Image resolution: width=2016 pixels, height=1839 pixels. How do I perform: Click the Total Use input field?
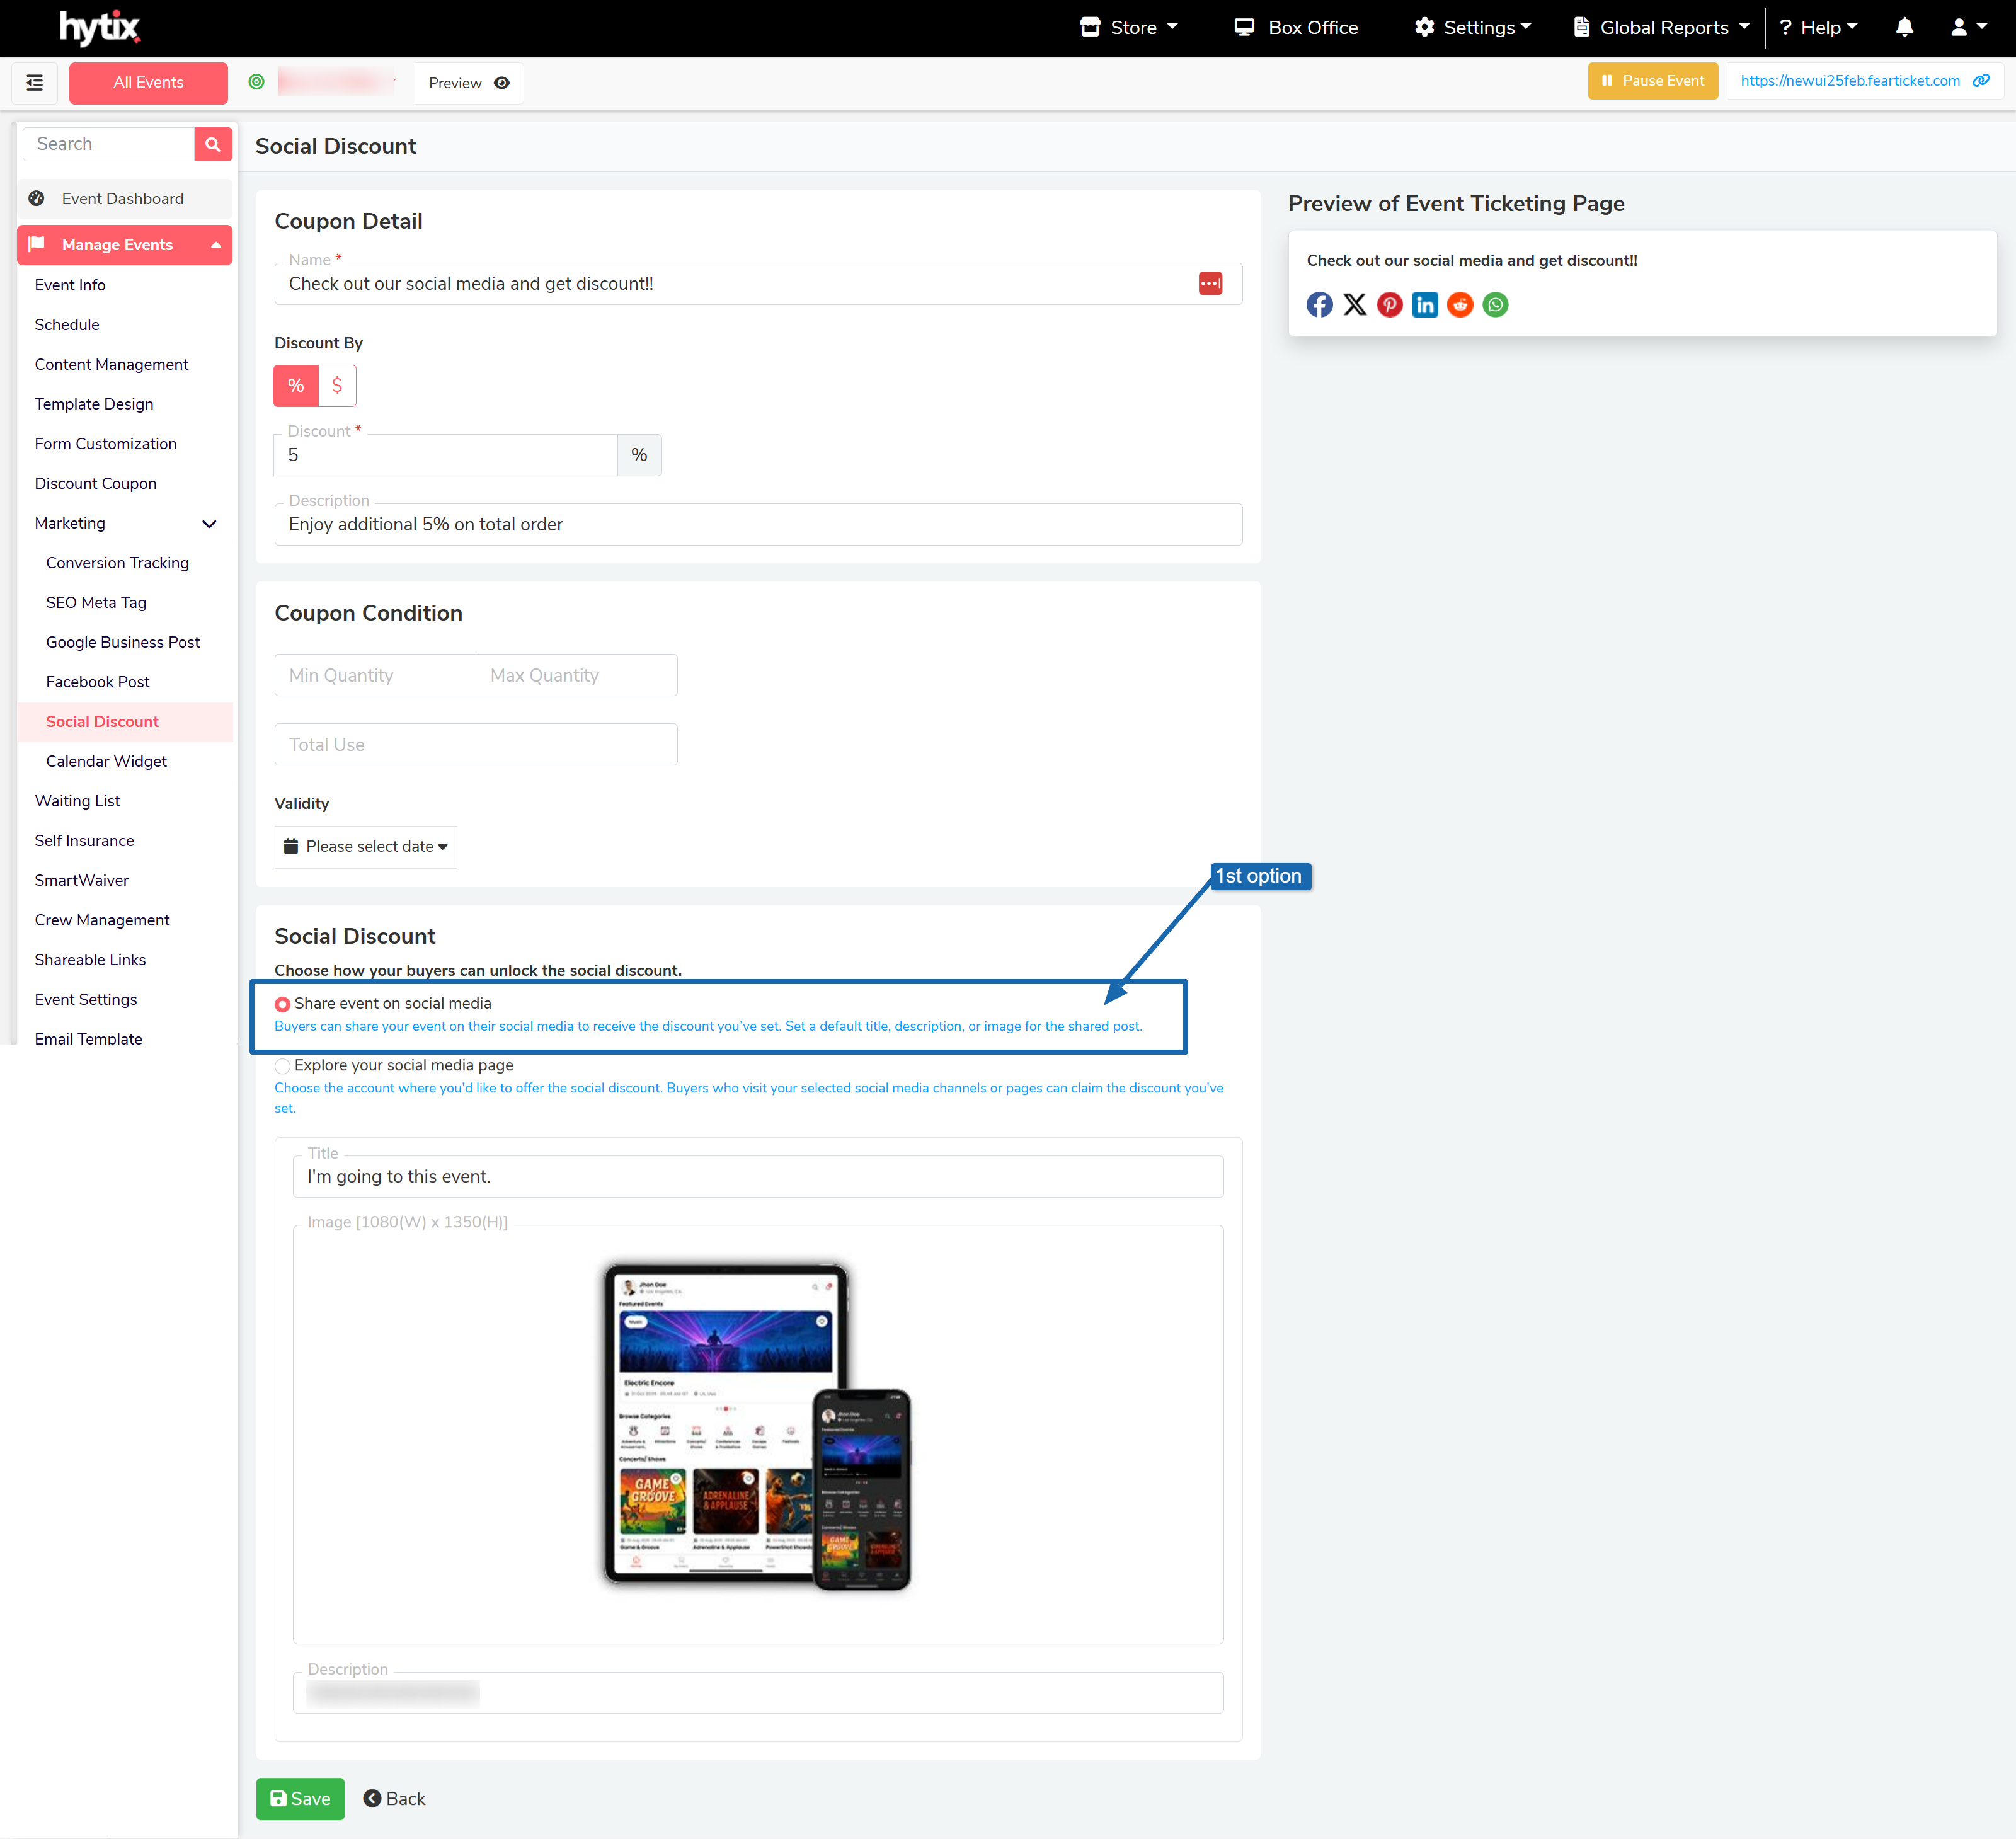pyautogui.click(x=476, y=745)
